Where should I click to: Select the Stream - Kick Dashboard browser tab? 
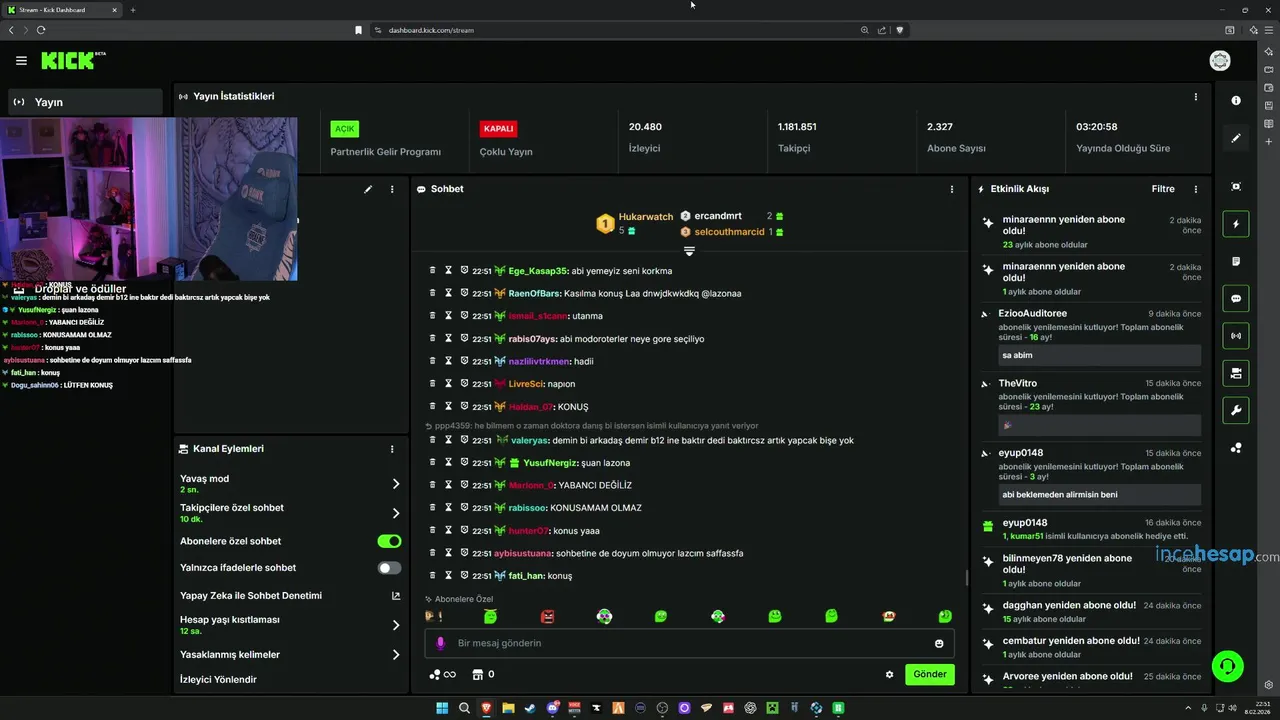coord(62,10)
